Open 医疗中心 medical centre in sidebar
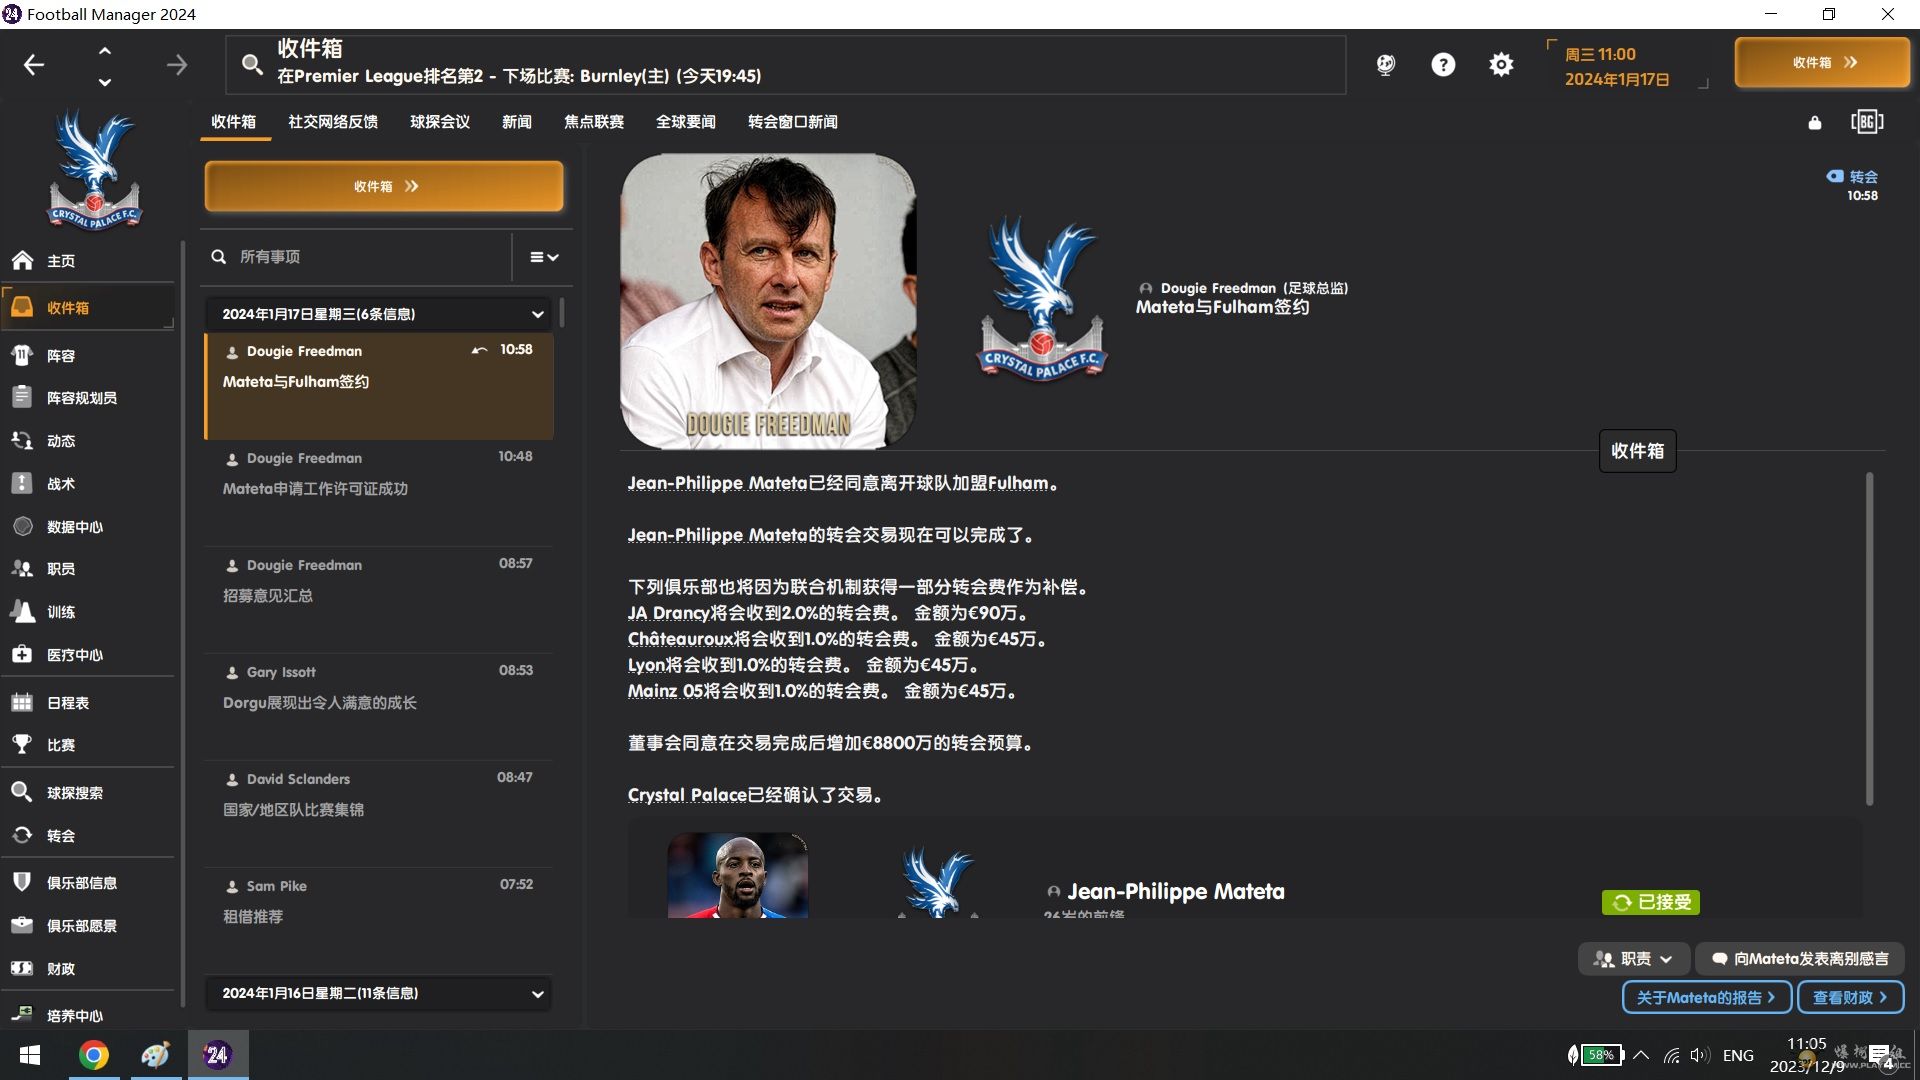 74,655
